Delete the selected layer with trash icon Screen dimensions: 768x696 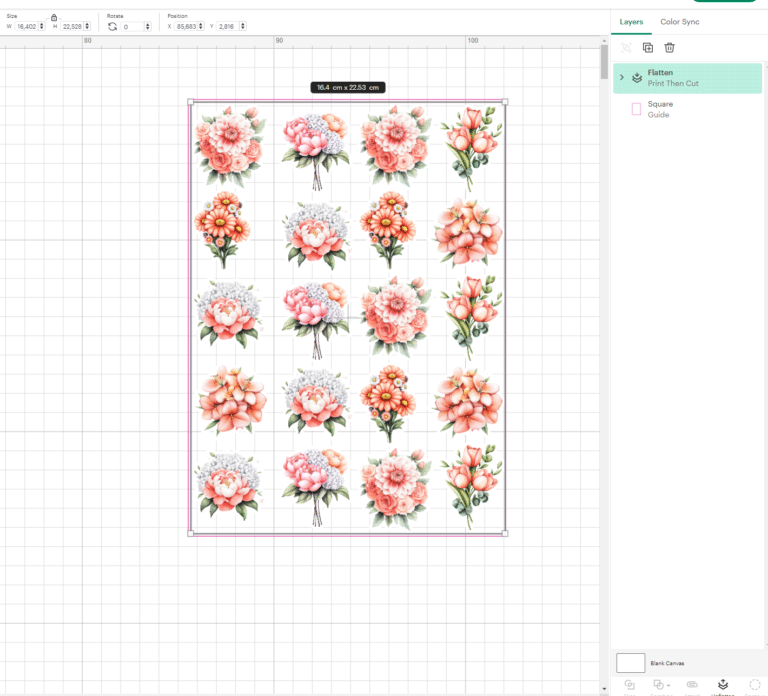669,48
